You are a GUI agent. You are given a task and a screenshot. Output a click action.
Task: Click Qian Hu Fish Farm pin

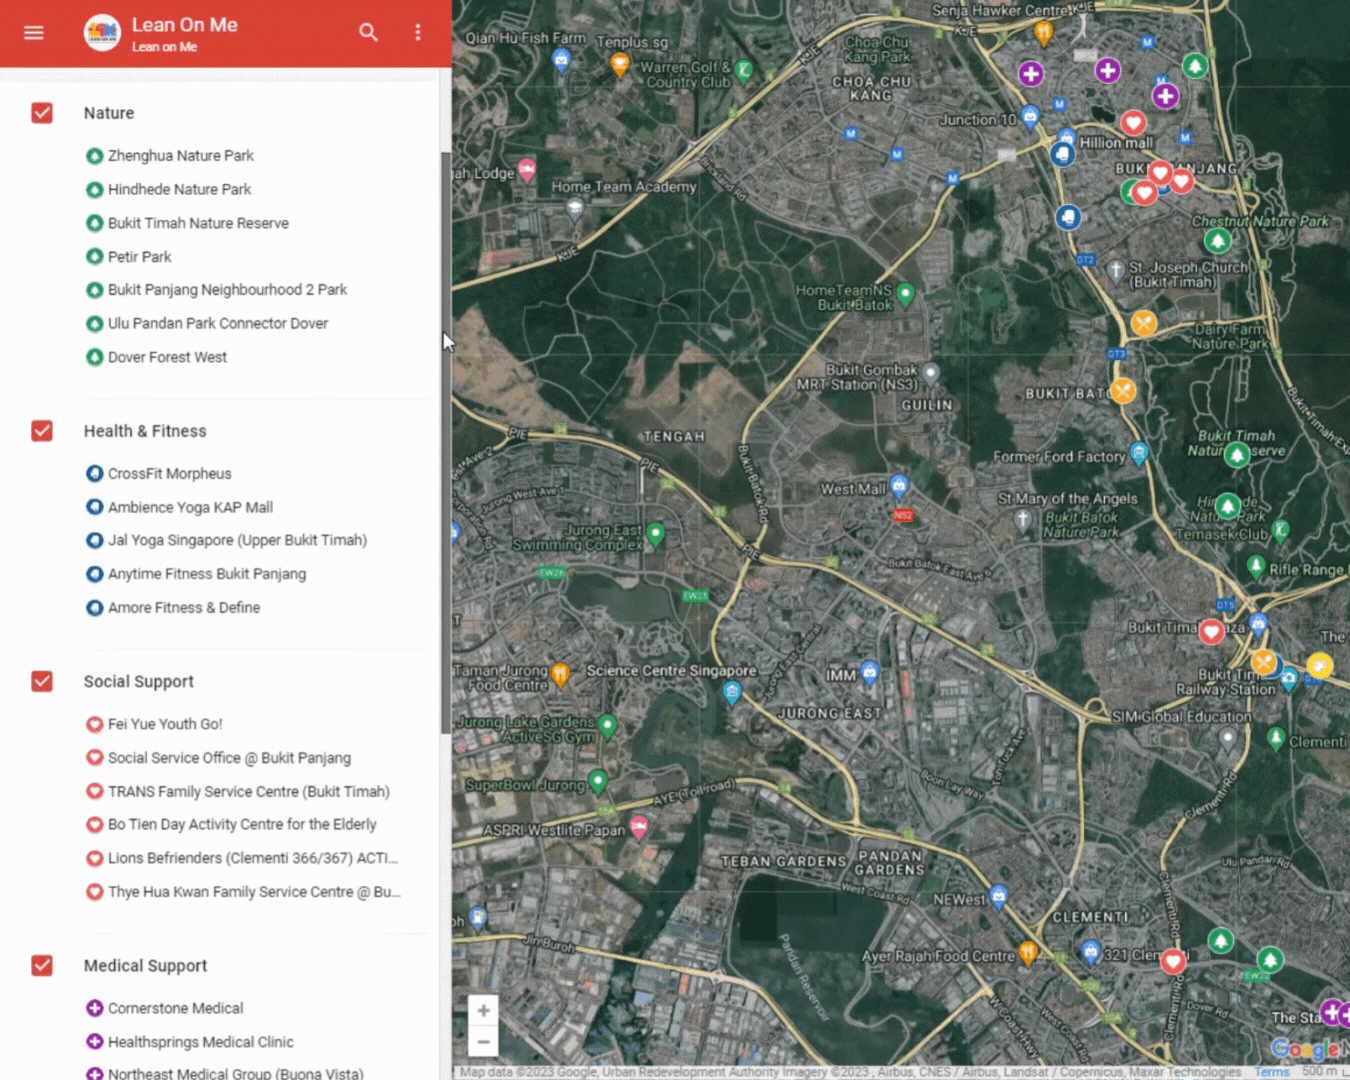(x=561, y=62)
